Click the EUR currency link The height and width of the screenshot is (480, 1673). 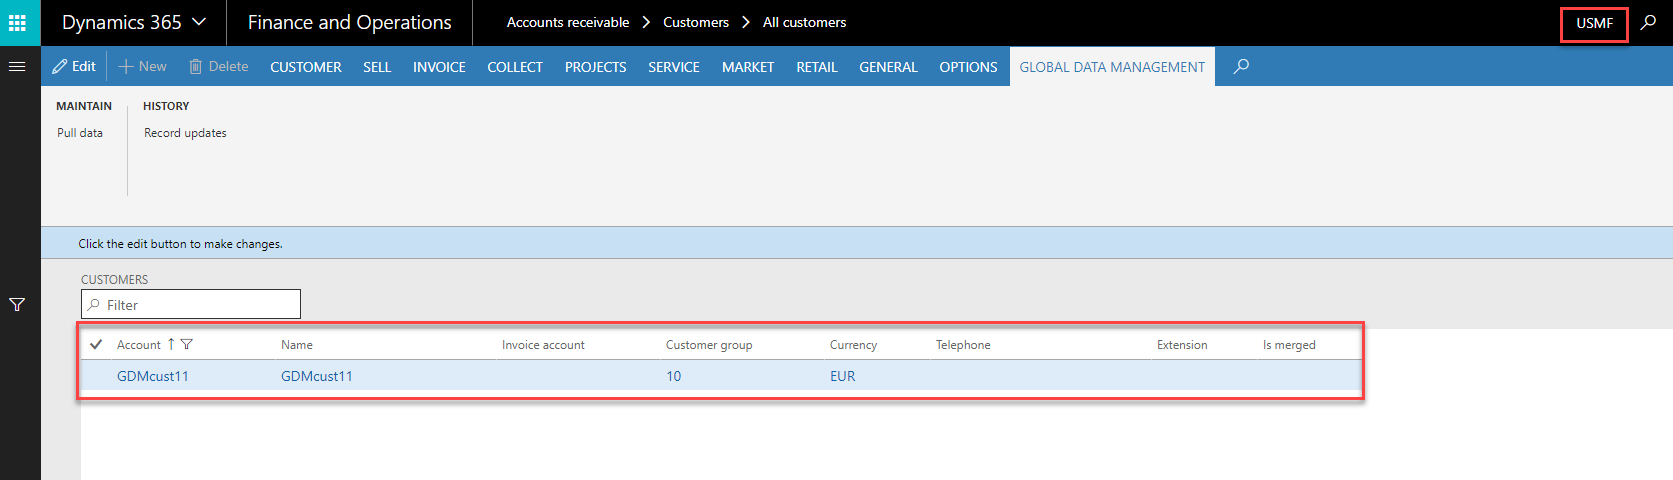(x=843, y=376)
